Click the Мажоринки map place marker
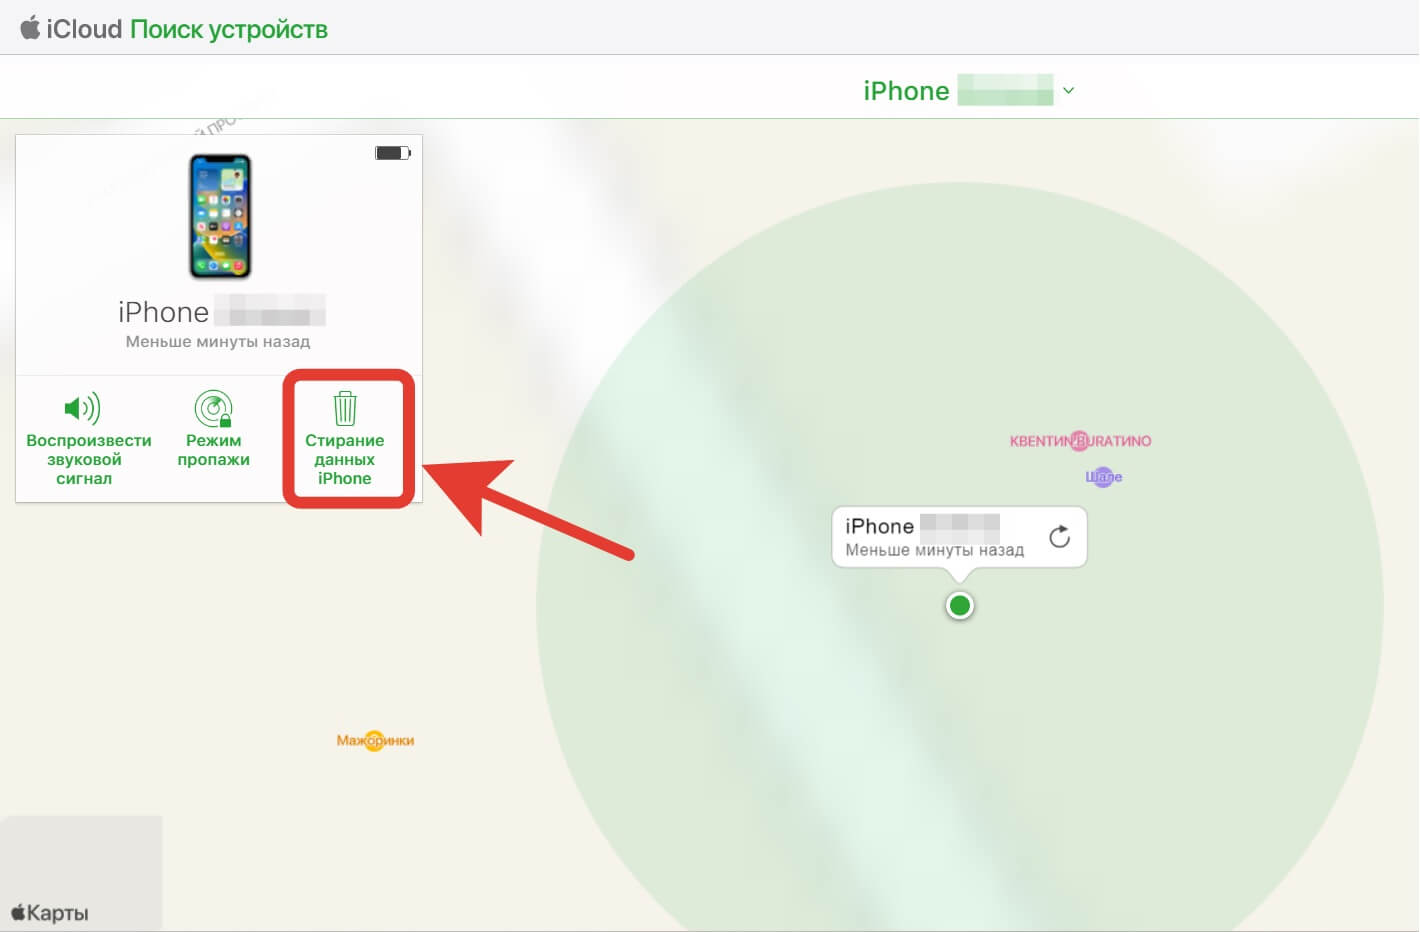 click(375, 740)
